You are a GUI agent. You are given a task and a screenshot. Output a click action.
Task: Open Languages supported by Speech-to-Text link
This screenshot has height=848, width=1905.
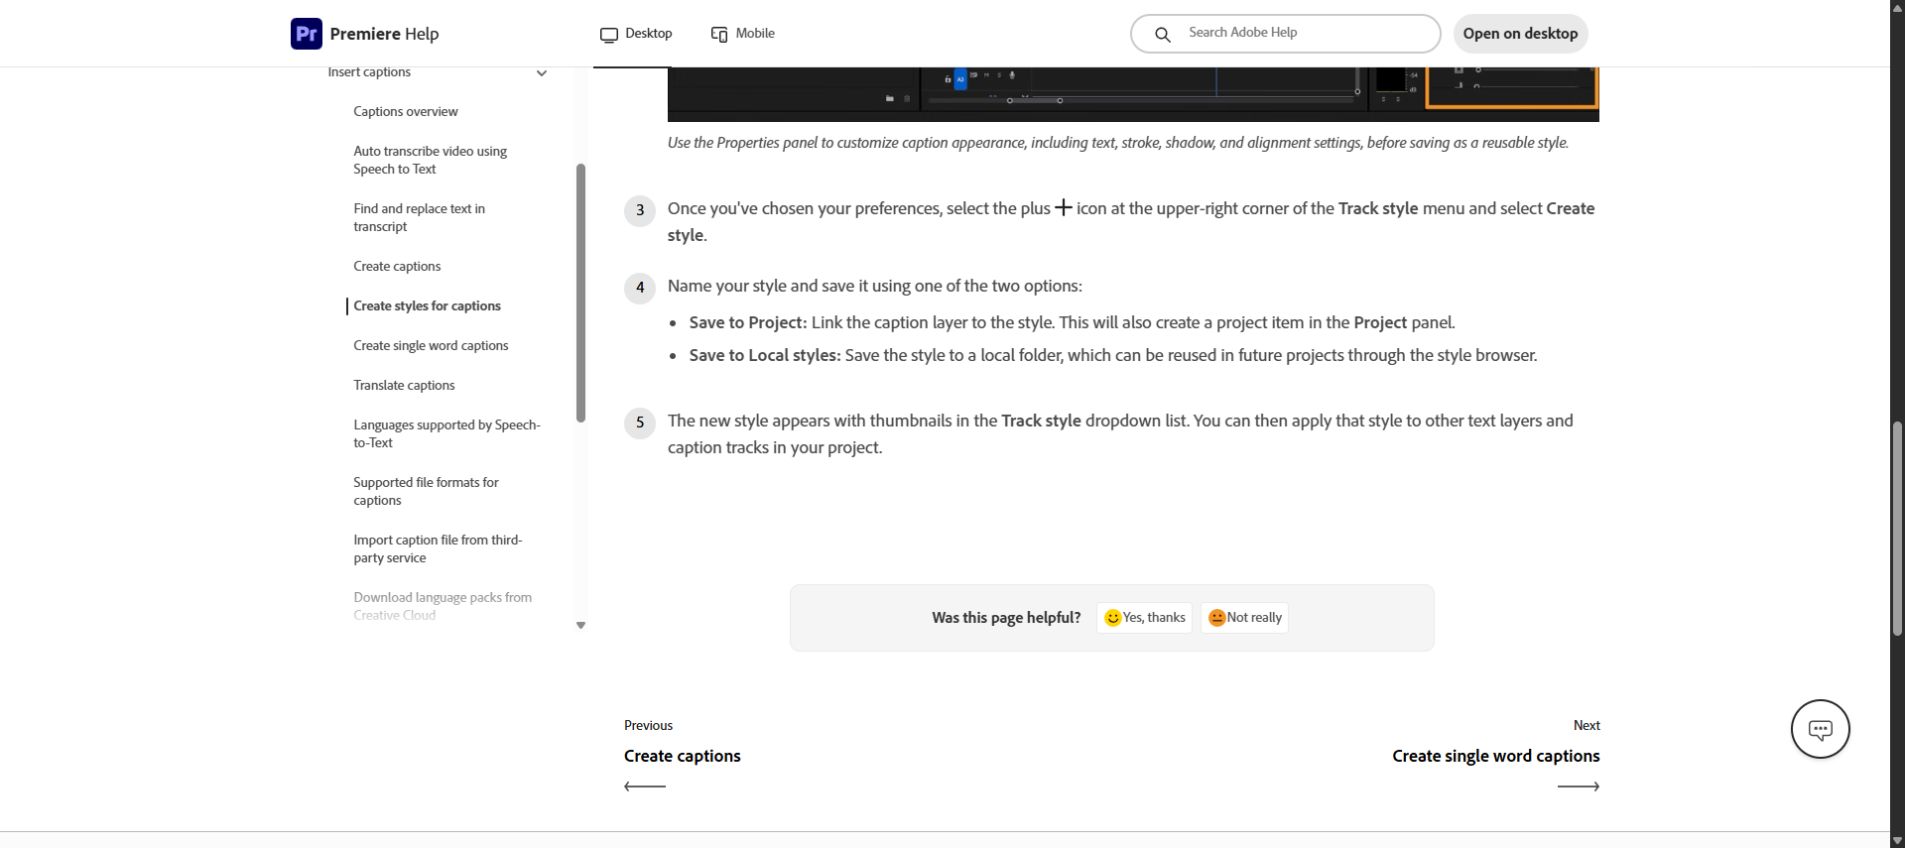pos(447,434)
